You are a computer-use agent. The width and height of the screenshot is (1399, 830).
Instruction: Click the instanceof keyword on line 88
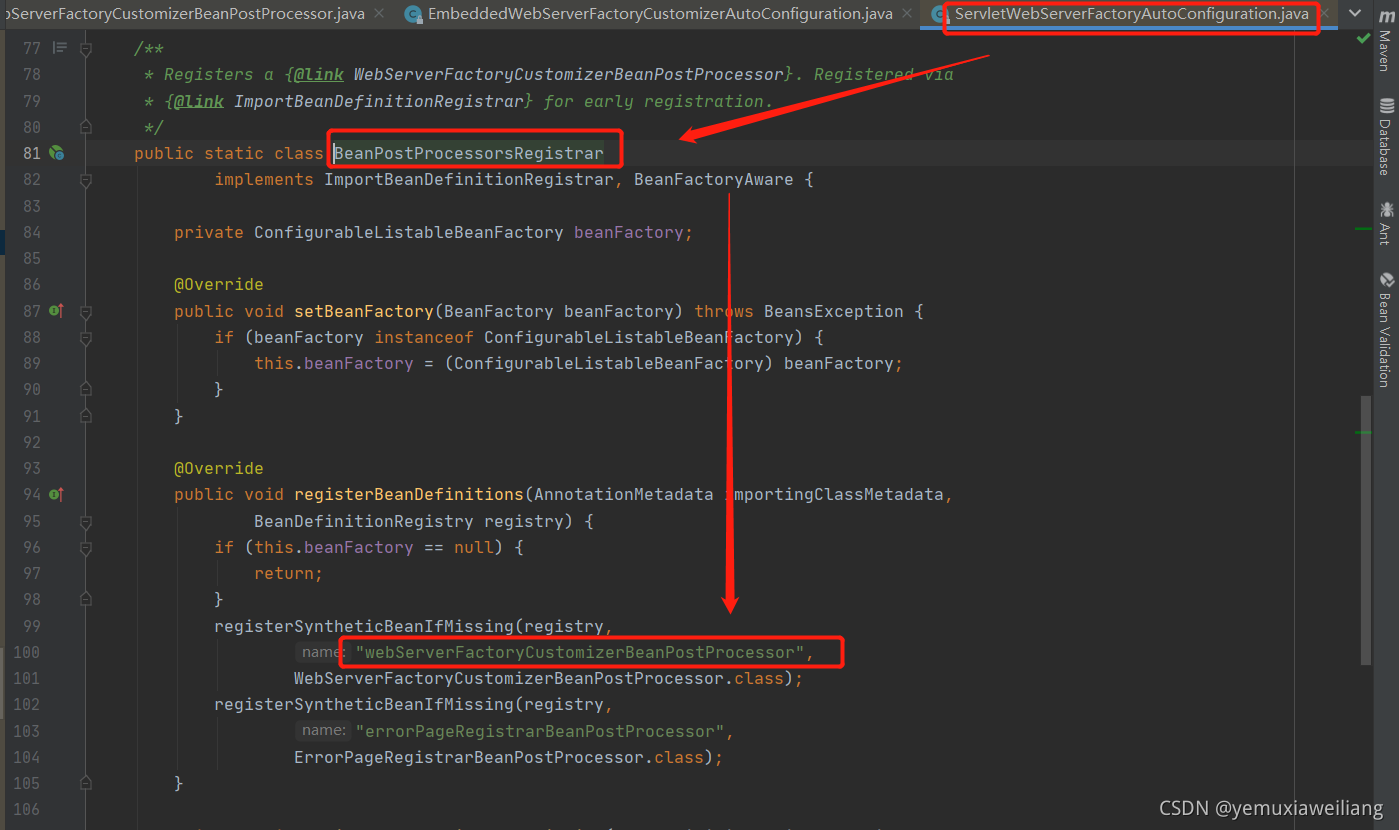click(424, 337)
